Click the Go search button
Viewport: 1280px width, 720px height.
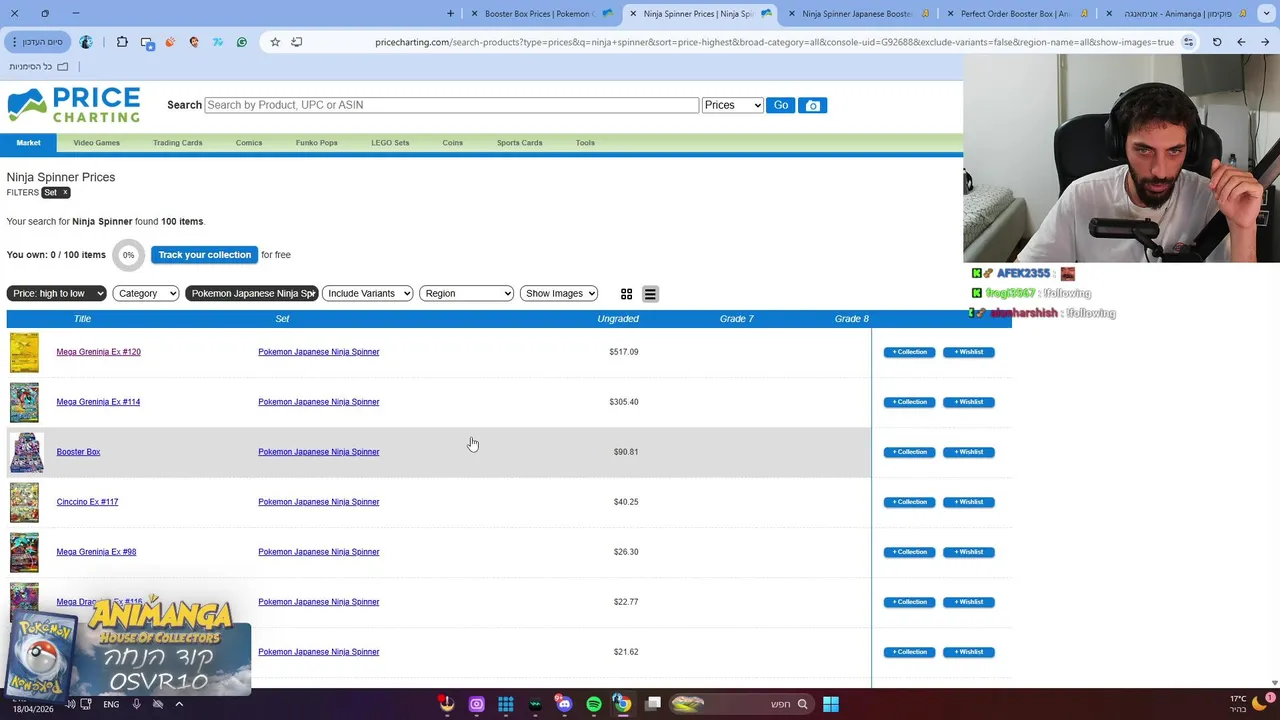click(780, 105)
